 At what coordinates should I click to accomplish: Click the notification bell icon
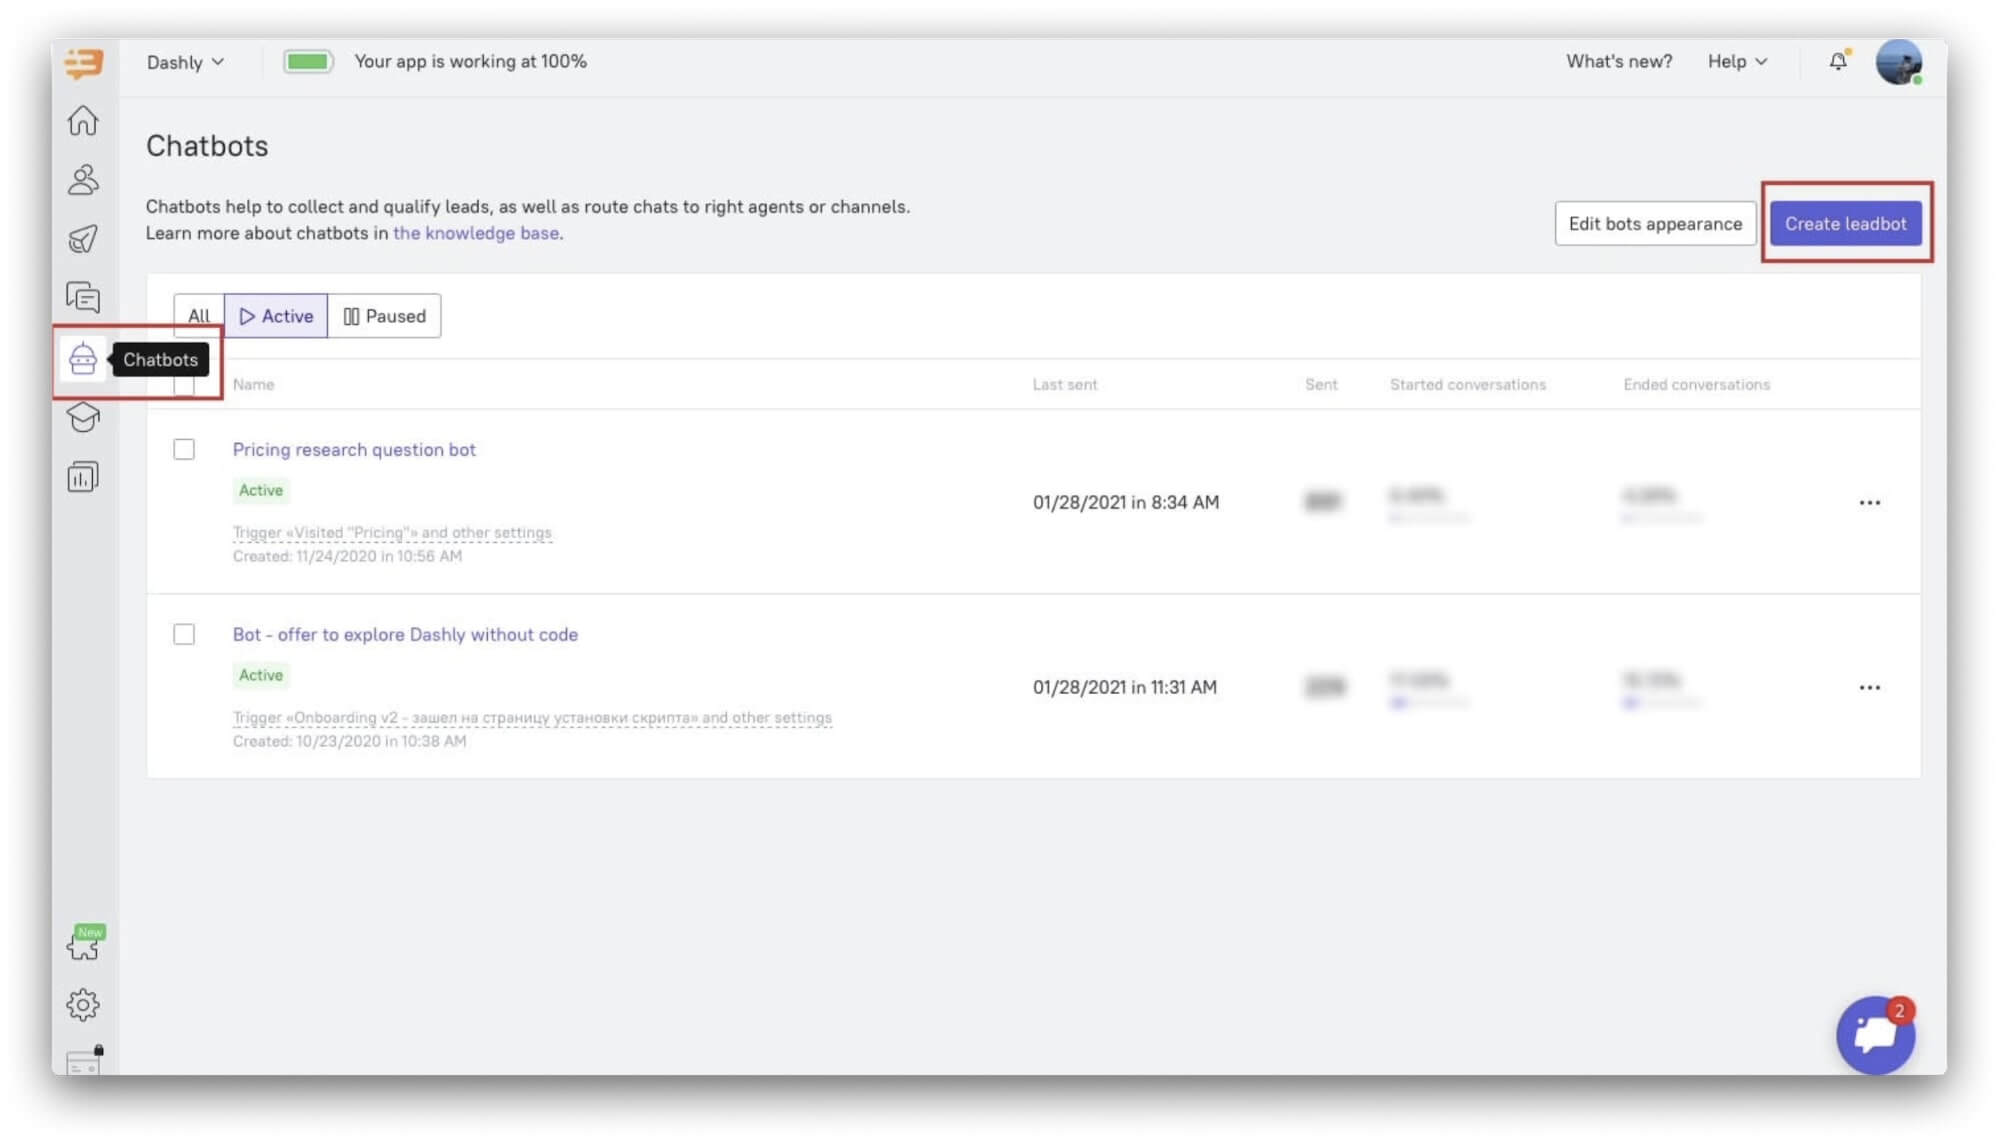pos(1837,60)
